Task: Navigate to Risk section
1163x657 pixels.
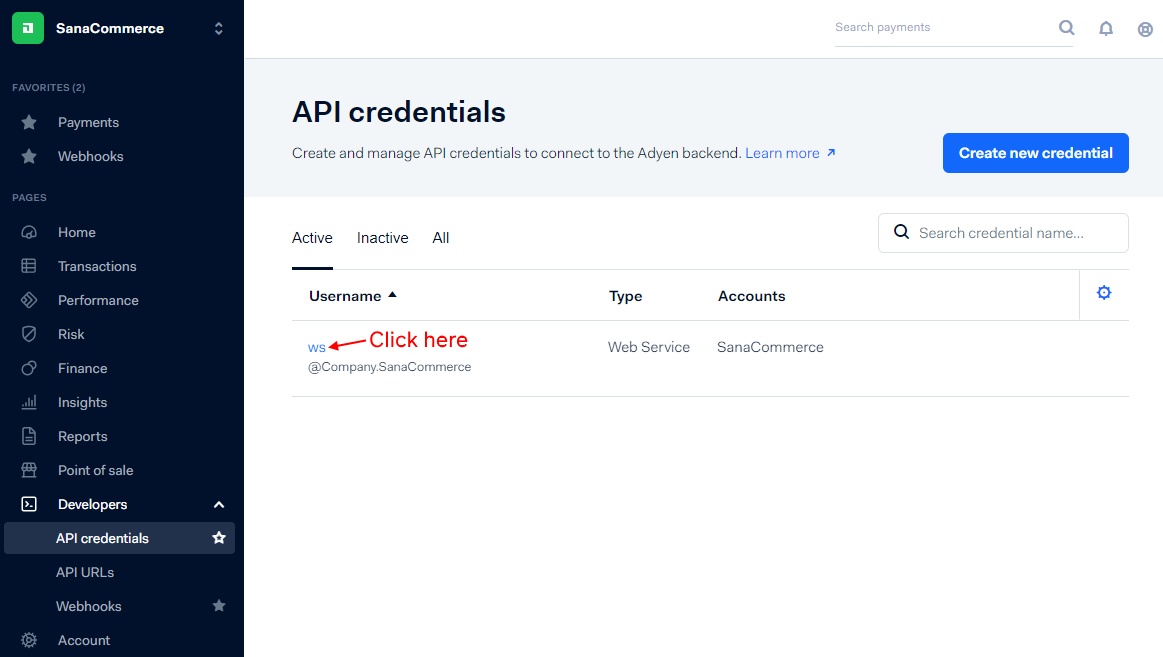Action: pyautogui.click(x=71, y=334)
